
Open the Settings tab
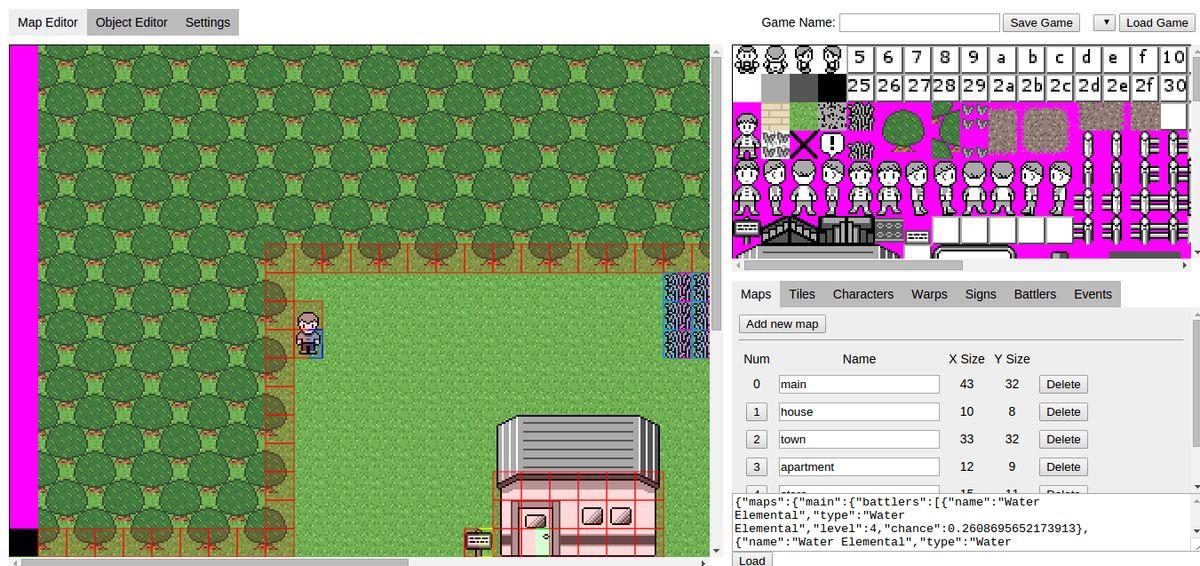(x=207, y=22)
